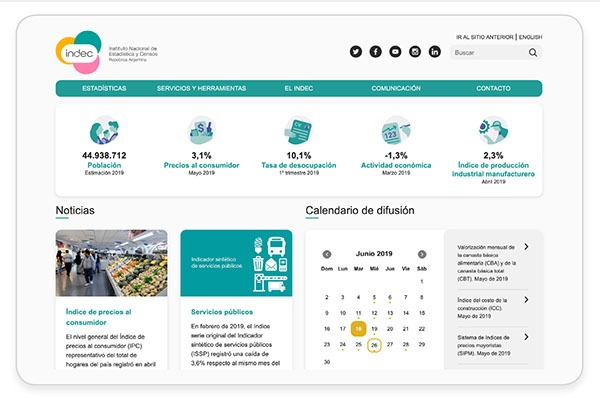The image size is (600, 398).
Task: Go to next month in calendar
Action: pyautogui.click(x=422, y=254)
